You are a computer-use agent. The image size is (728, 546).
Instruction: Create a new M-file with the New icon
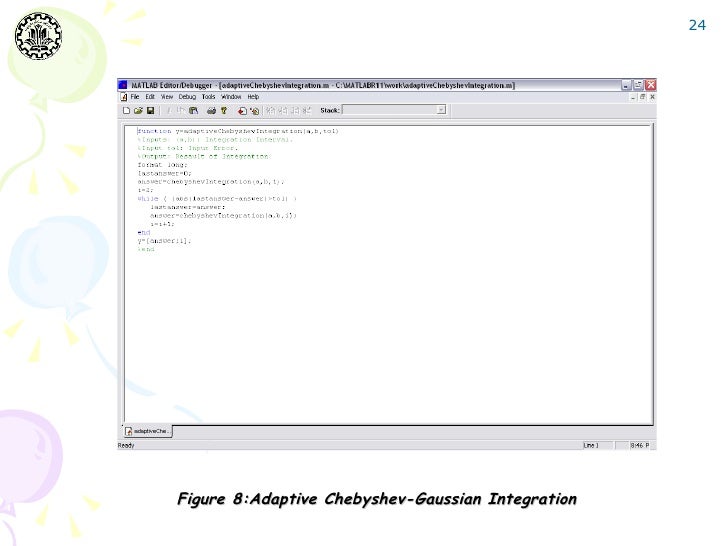point(126,110)
